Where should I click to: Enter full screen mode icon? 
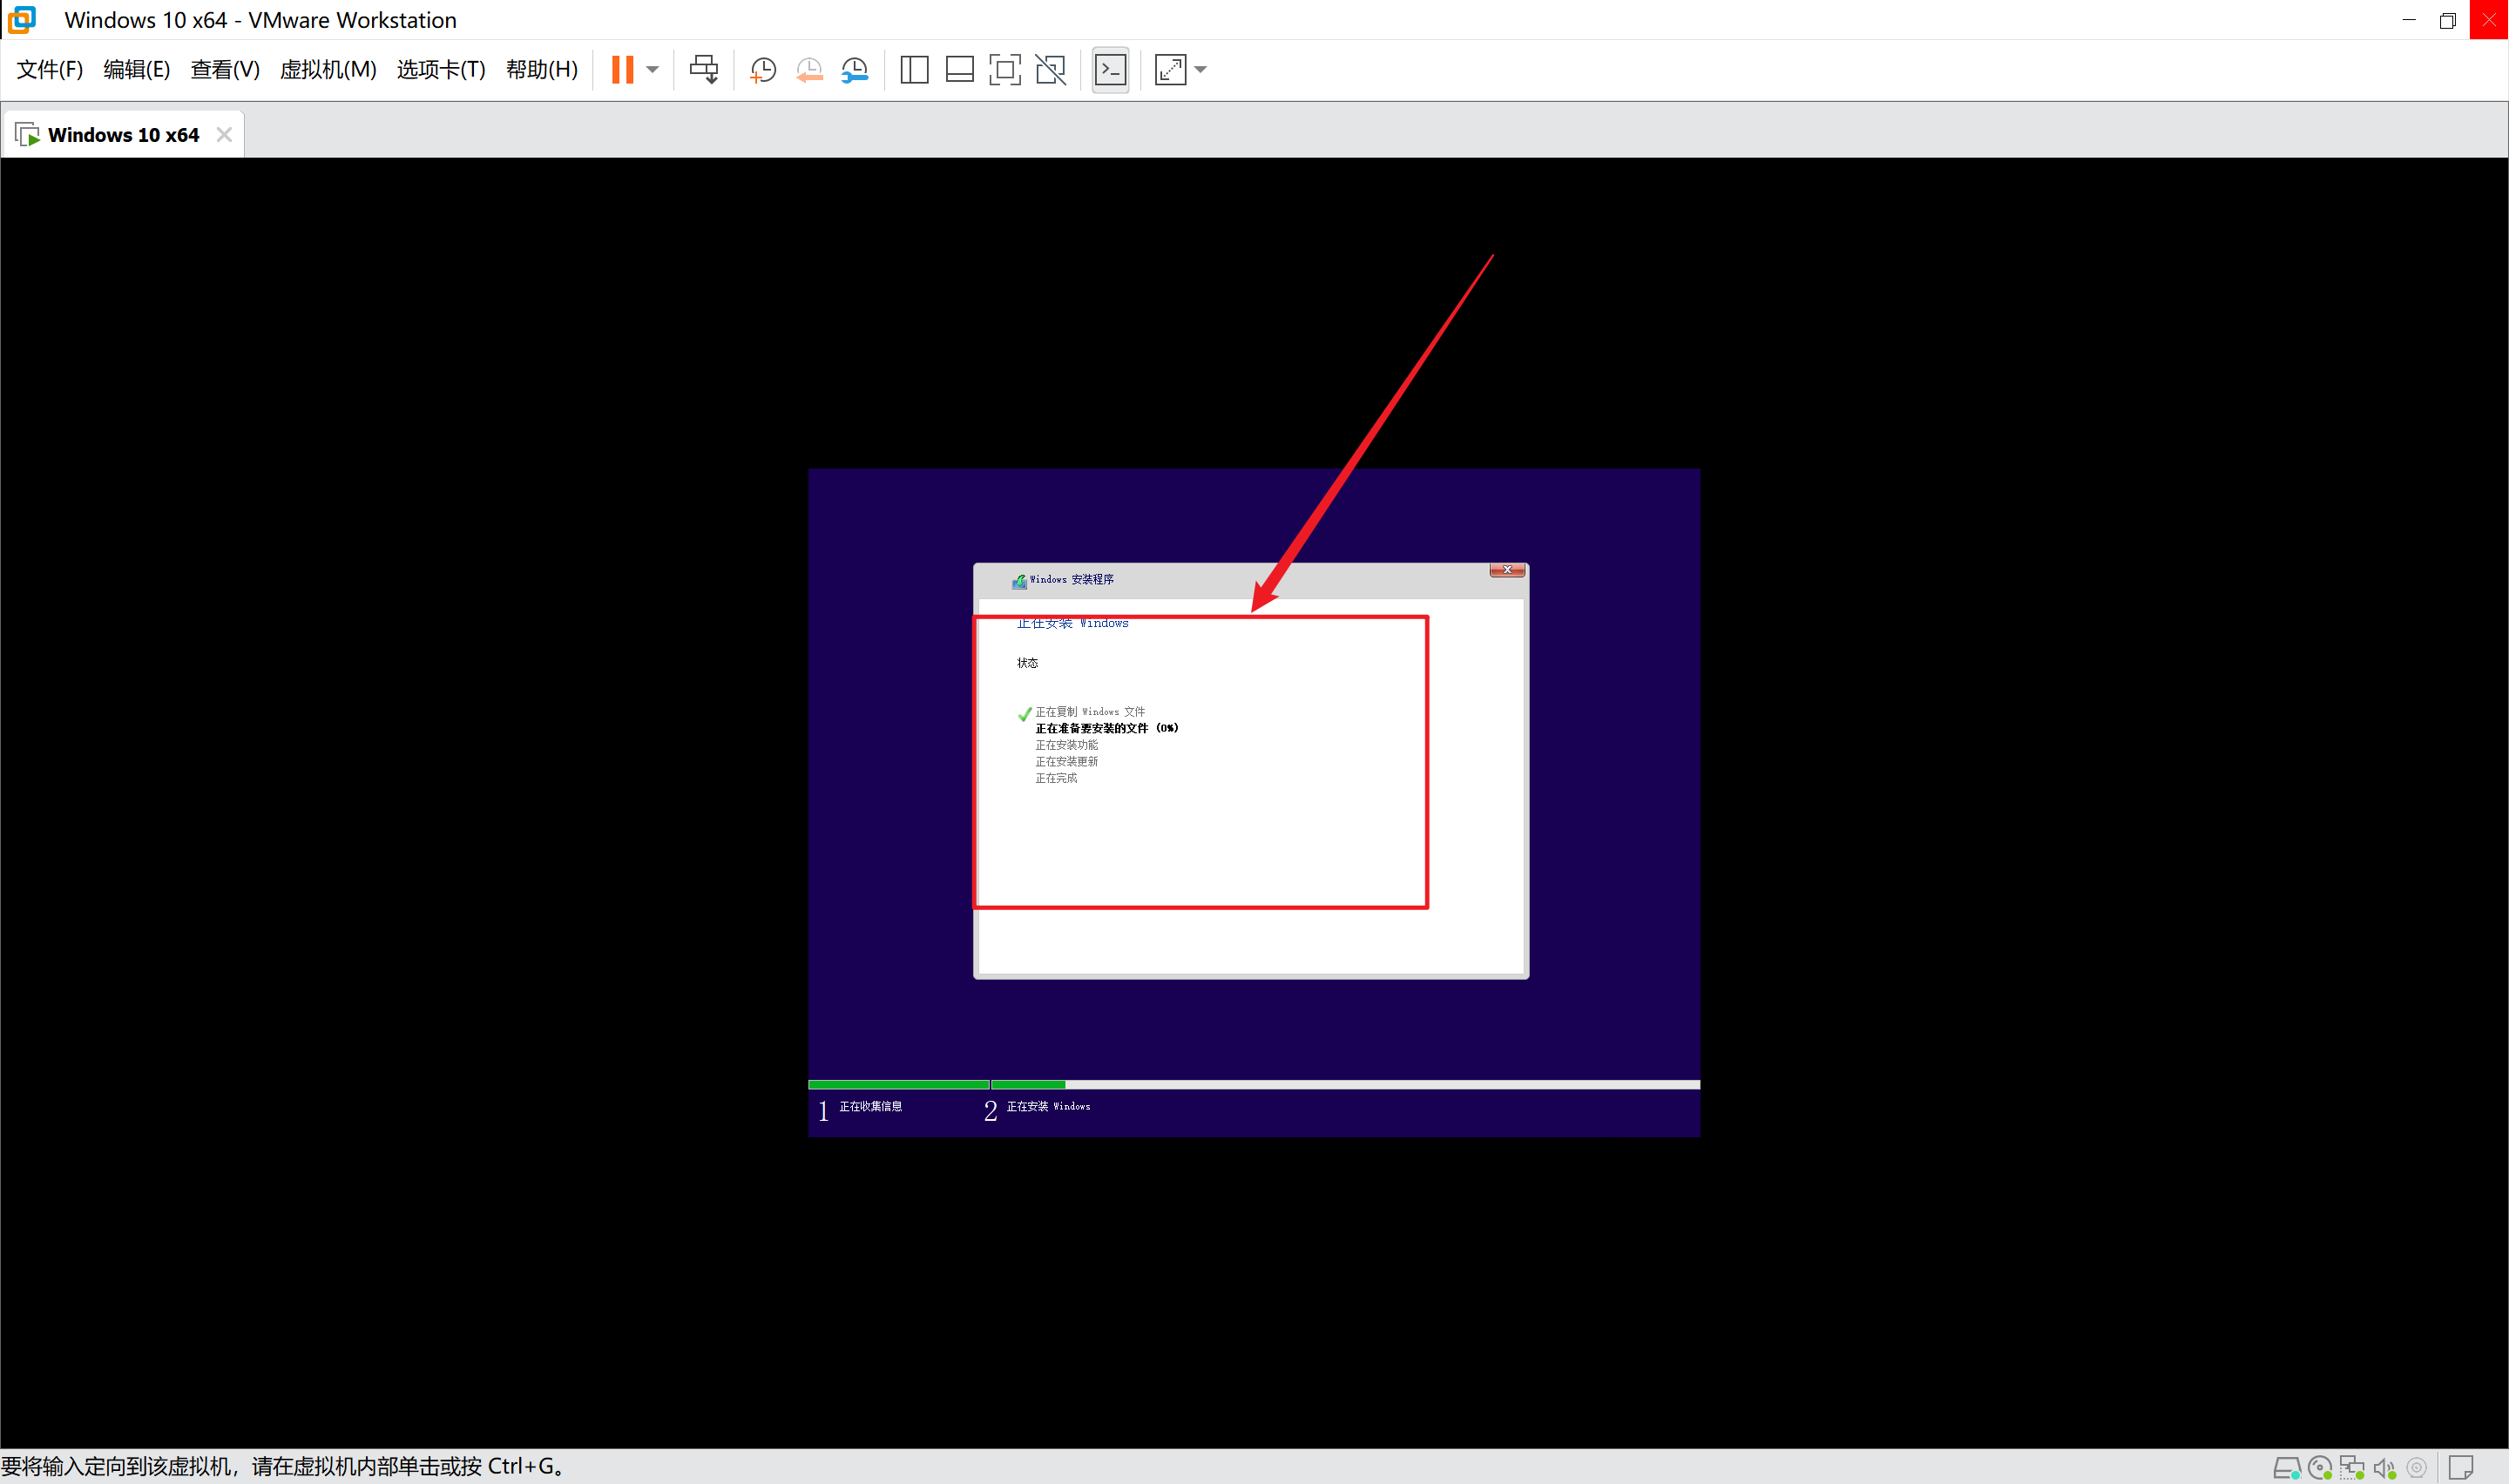coord(1004,70)
